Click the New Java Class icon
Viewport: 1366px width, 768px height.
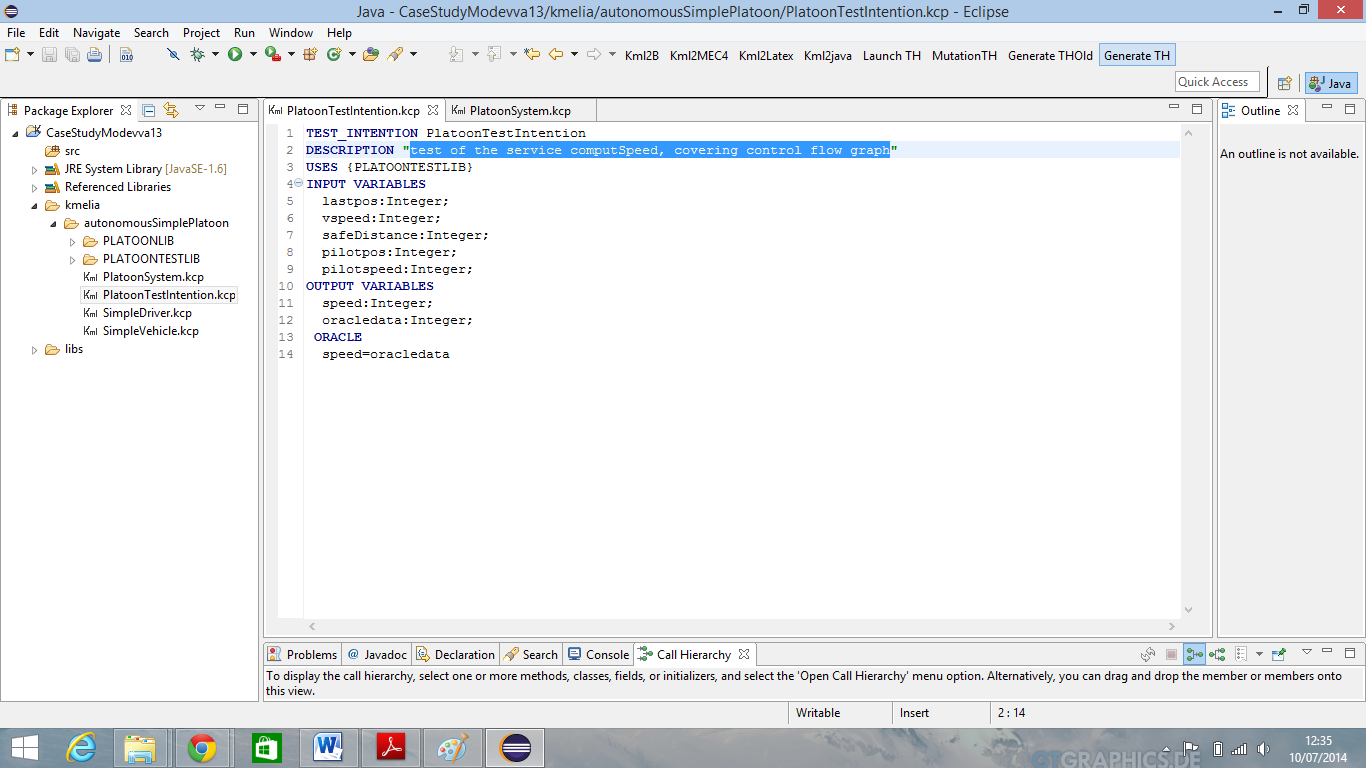334,55
